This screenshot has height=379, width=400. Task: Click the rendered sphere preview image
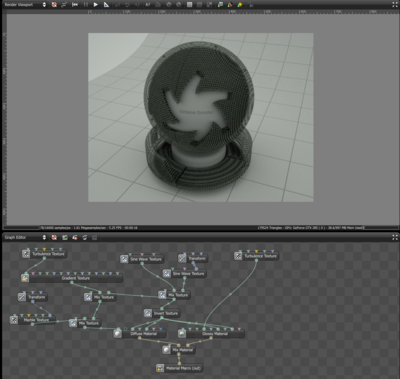pyautogui.click(x=201, y=117)
